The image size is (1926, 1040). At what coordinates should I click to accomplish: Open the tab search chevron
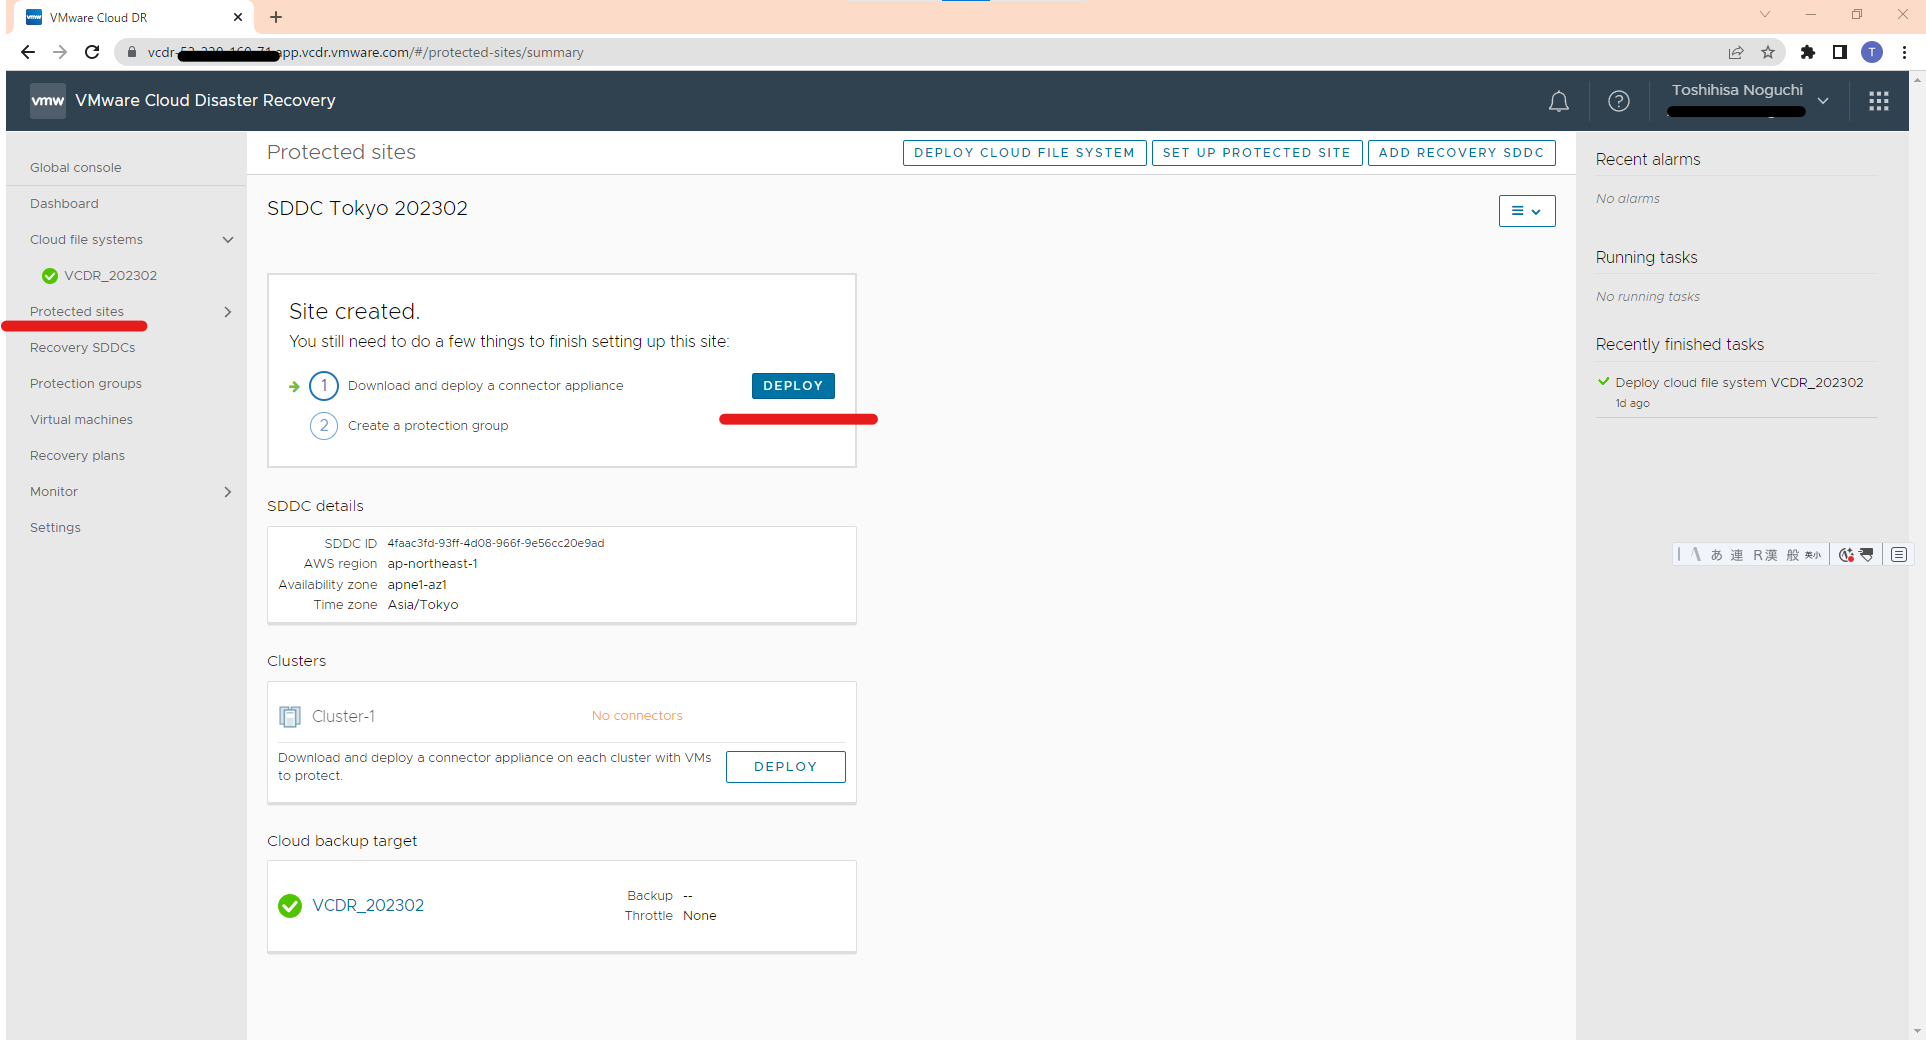[x=1765, y=14]
